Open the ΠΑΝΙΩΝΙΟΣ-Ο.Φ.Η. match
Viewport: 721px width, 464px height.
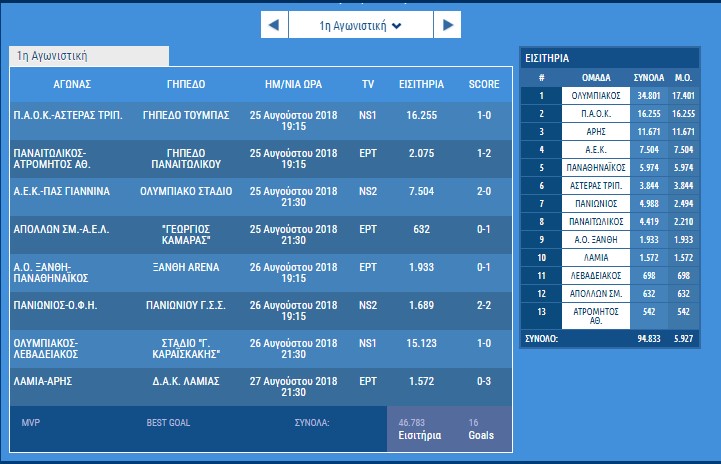point(57,304)
